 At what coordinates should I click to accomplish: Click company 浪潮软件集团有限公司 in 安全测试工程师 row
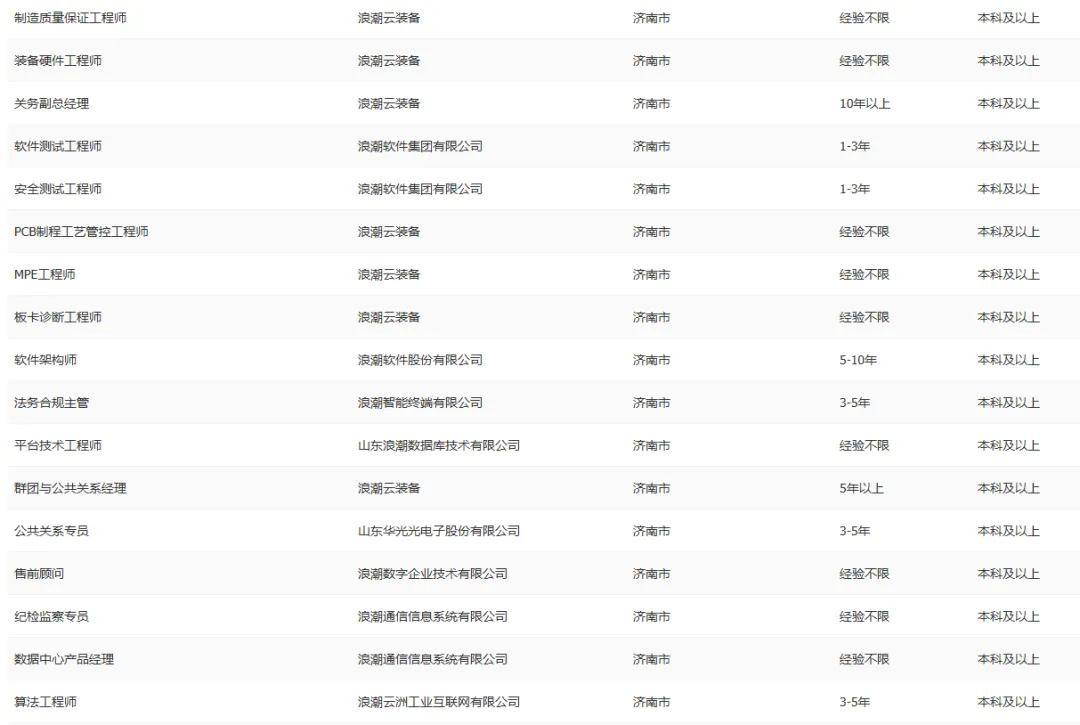point(420,189)
